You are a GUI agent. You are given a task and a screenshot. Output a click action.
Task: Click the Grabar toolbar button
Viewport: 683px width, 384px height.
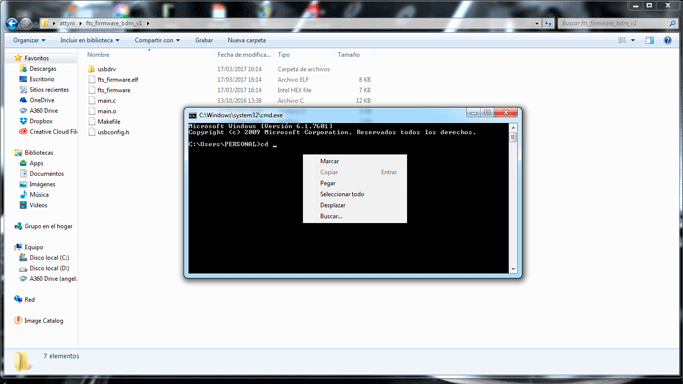click(x=204, y=40)
